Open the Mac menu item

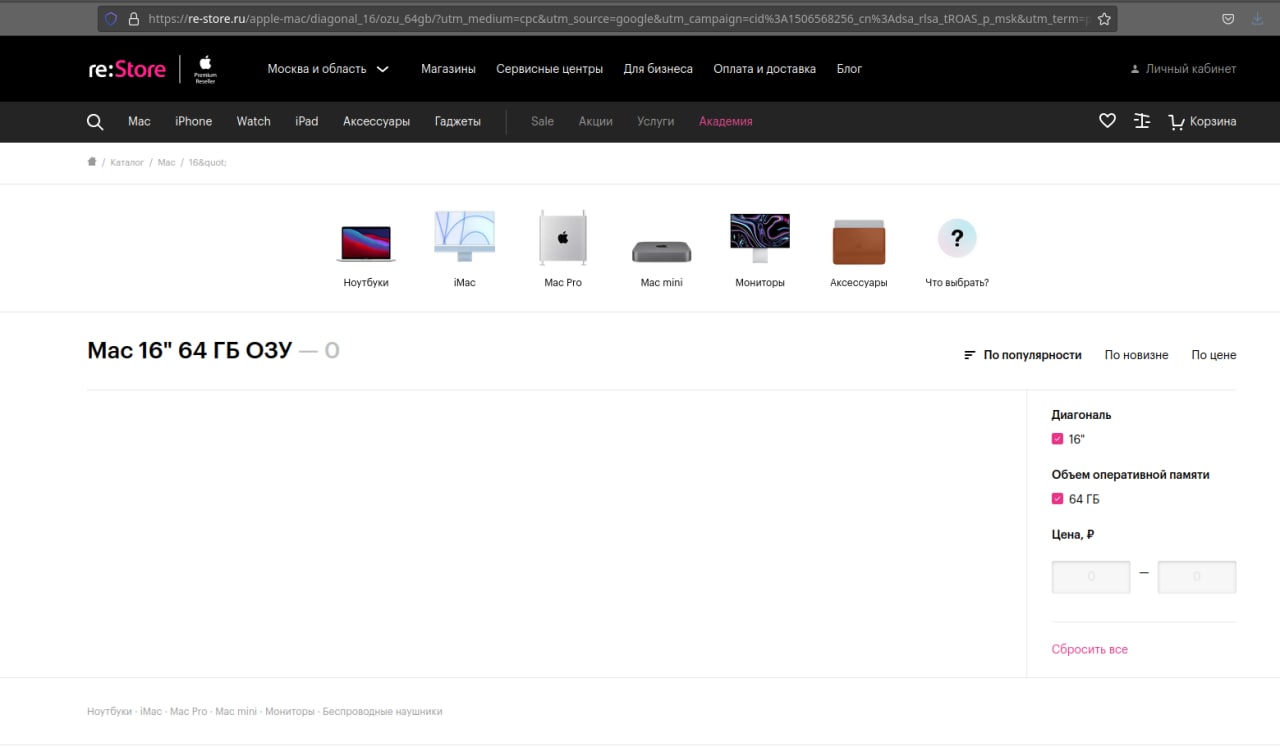tap(139, 121)
